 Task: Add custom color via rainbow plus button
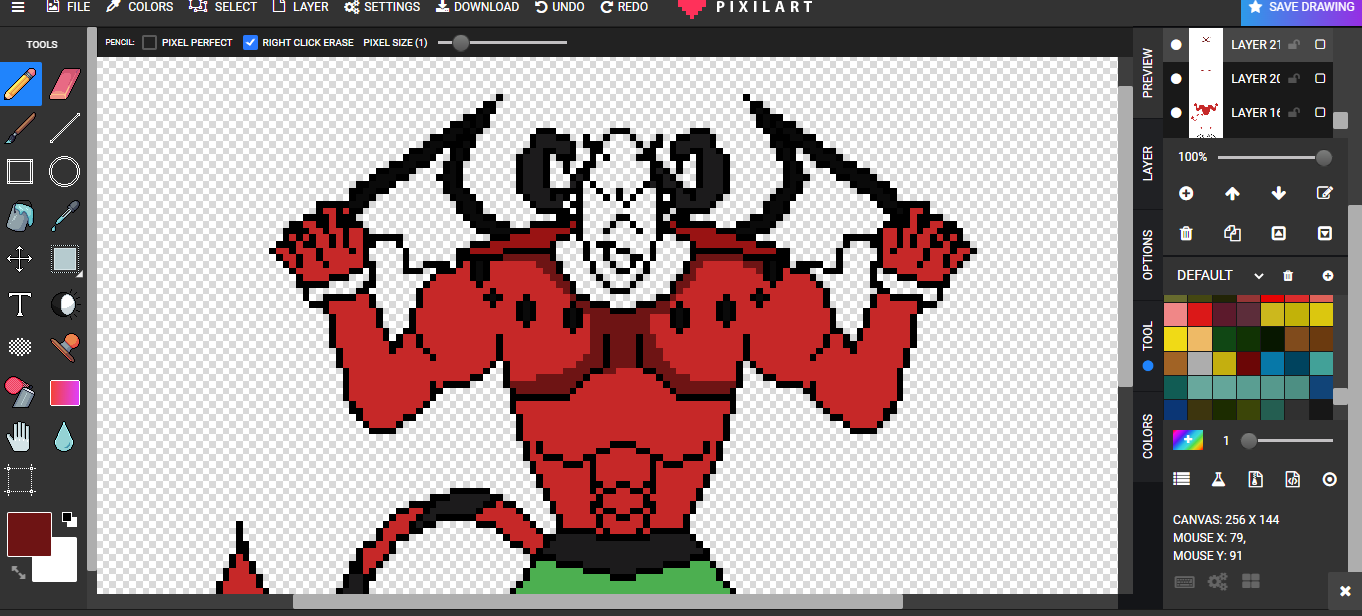click(x=1188, y=440)
